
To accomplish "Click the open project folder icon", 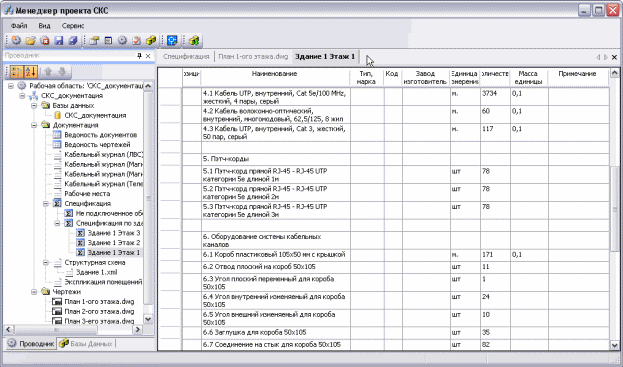I will point(31,41).
